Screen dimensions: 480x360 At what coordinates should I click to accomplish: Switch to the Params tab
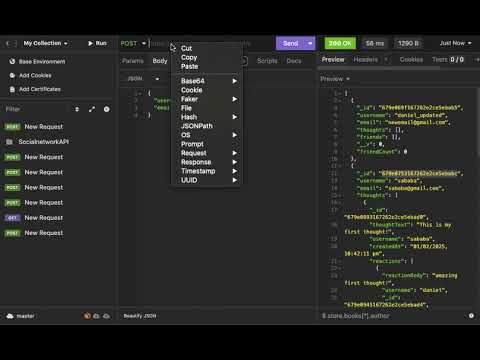133,61
